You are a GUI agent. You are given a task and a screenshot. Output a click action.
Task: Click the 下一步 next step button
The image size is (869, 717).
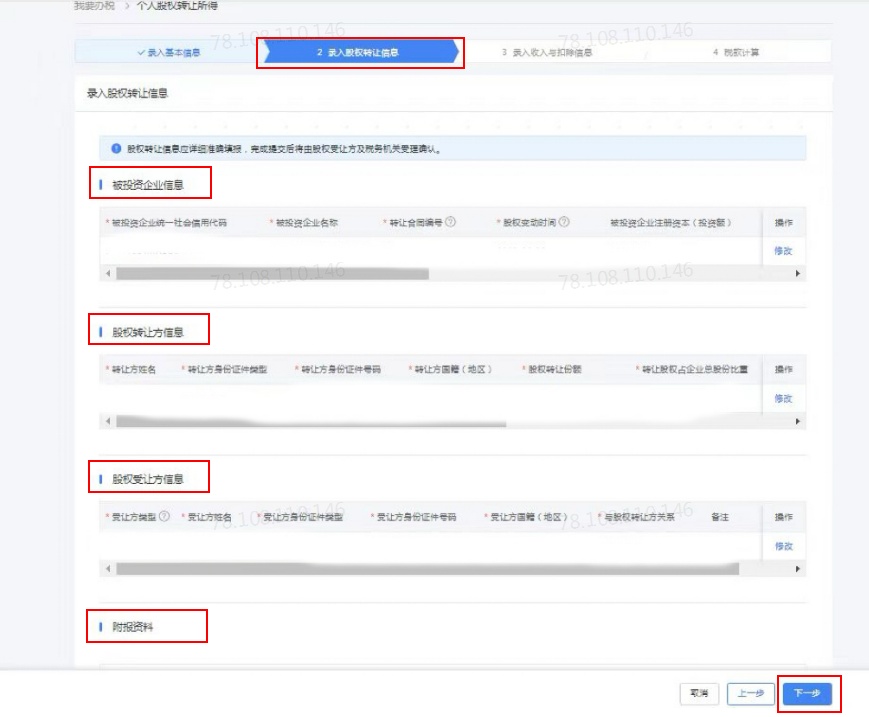(x=807, y=693)
